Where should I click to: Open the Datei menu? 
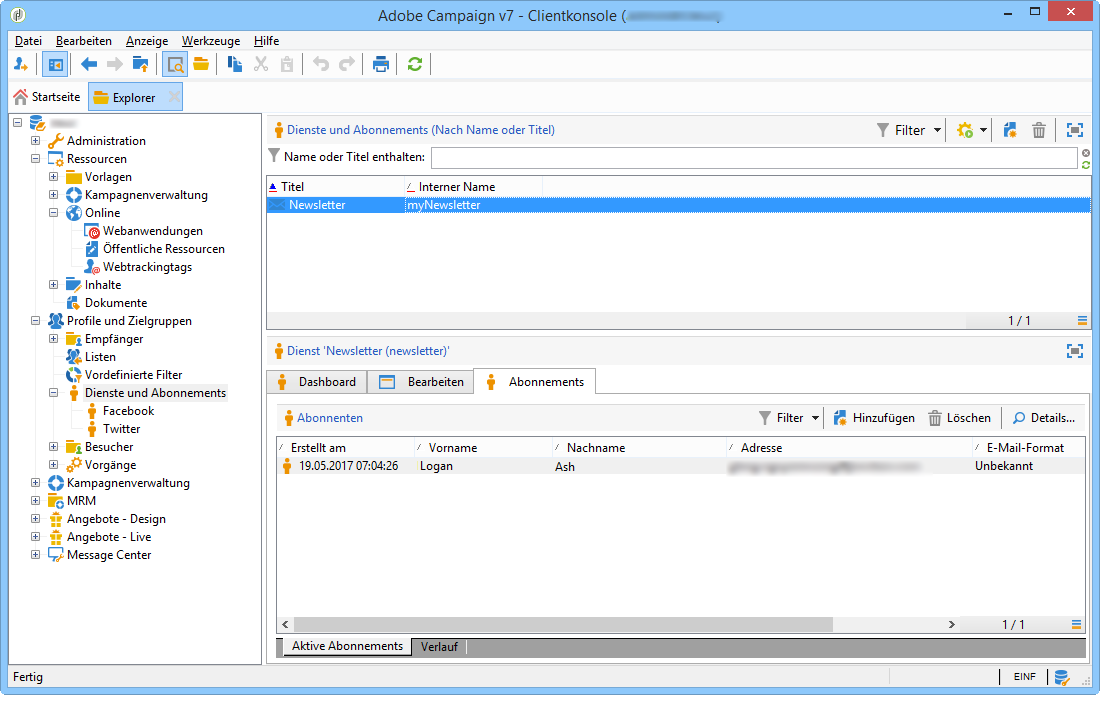pos(29,41)
